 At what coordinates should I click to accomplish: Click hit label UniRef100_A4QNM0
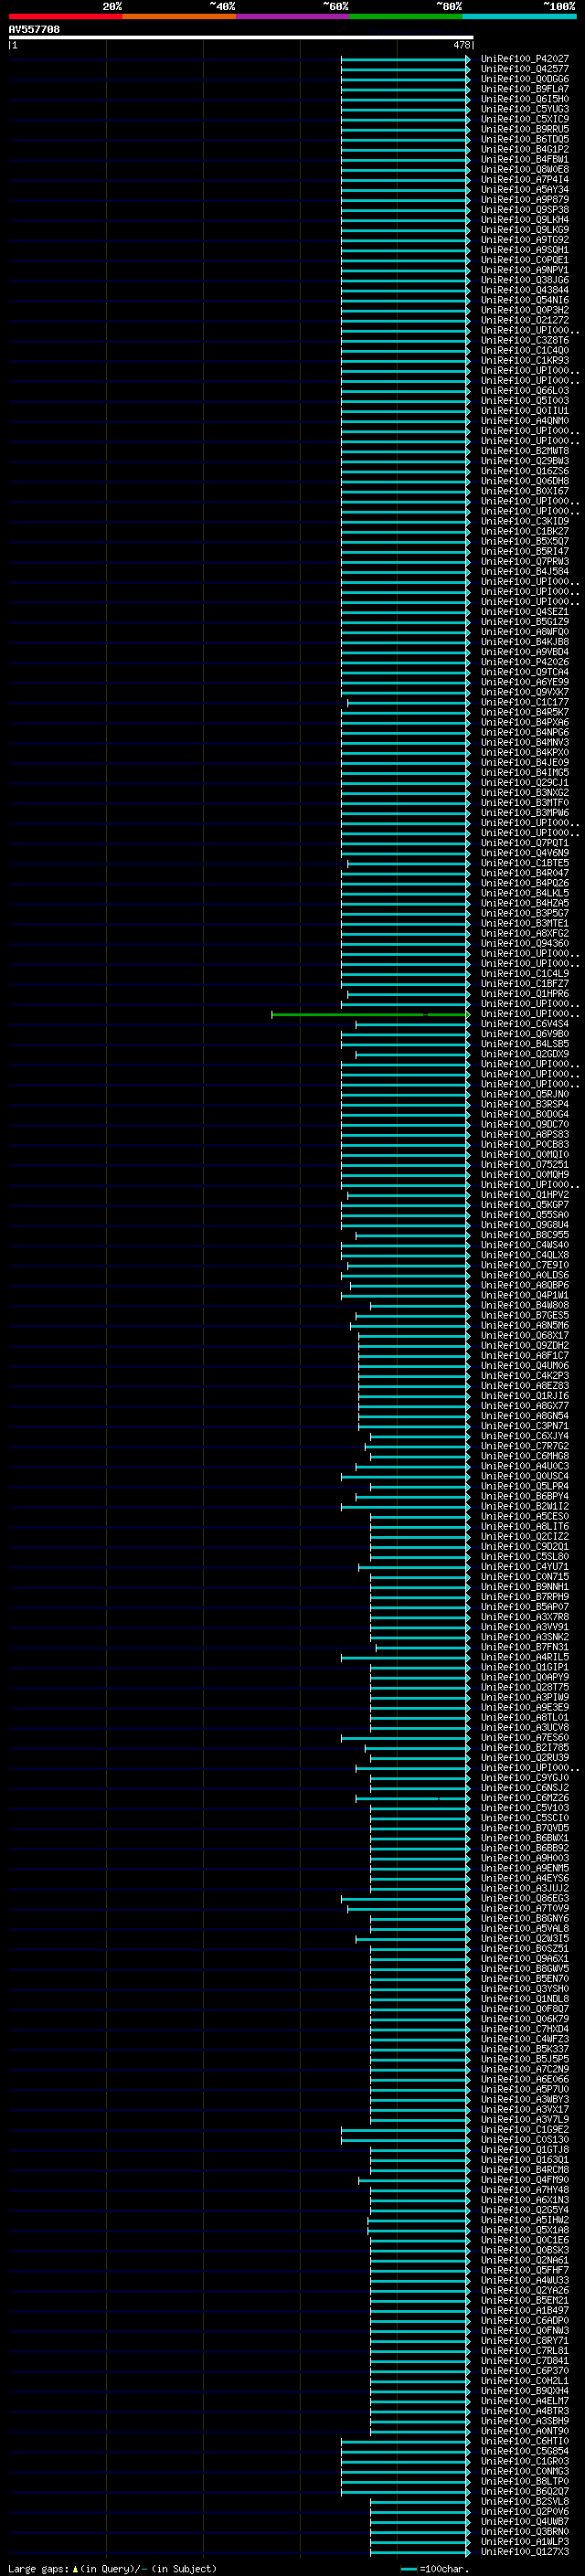point(525,421)
